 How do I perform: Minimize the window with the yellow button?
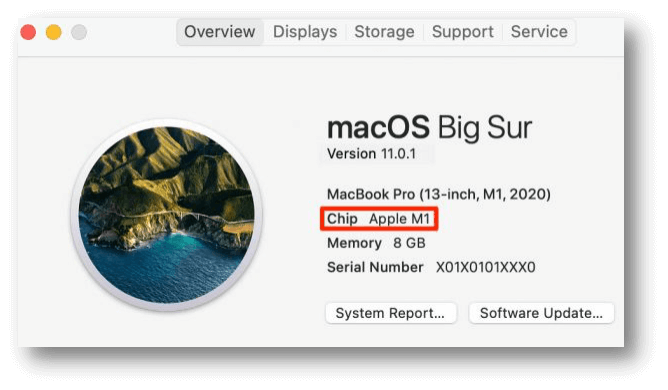54,32
